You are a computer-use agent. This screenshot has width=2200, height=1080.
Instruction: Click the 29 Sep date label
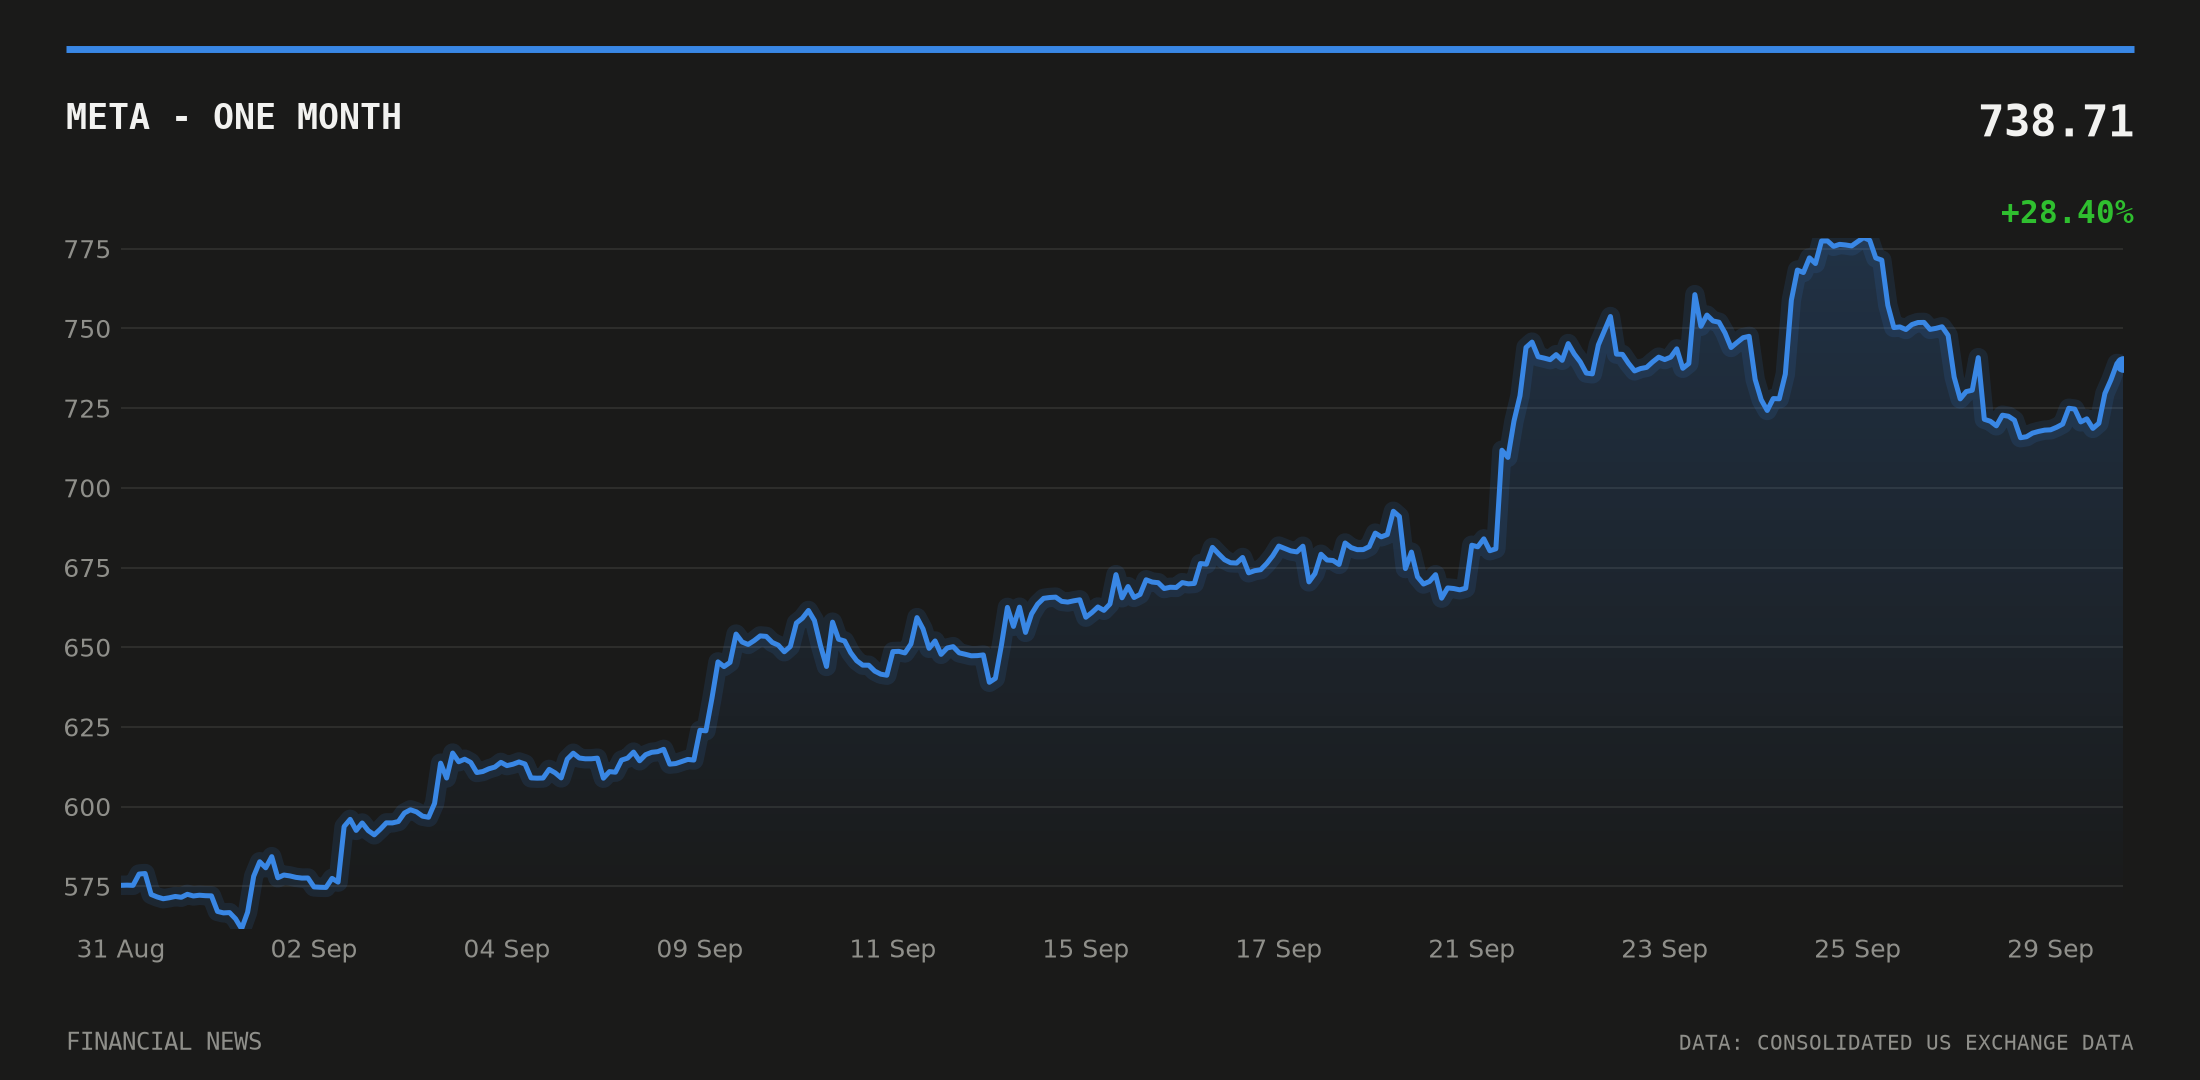click(2051, 949)
